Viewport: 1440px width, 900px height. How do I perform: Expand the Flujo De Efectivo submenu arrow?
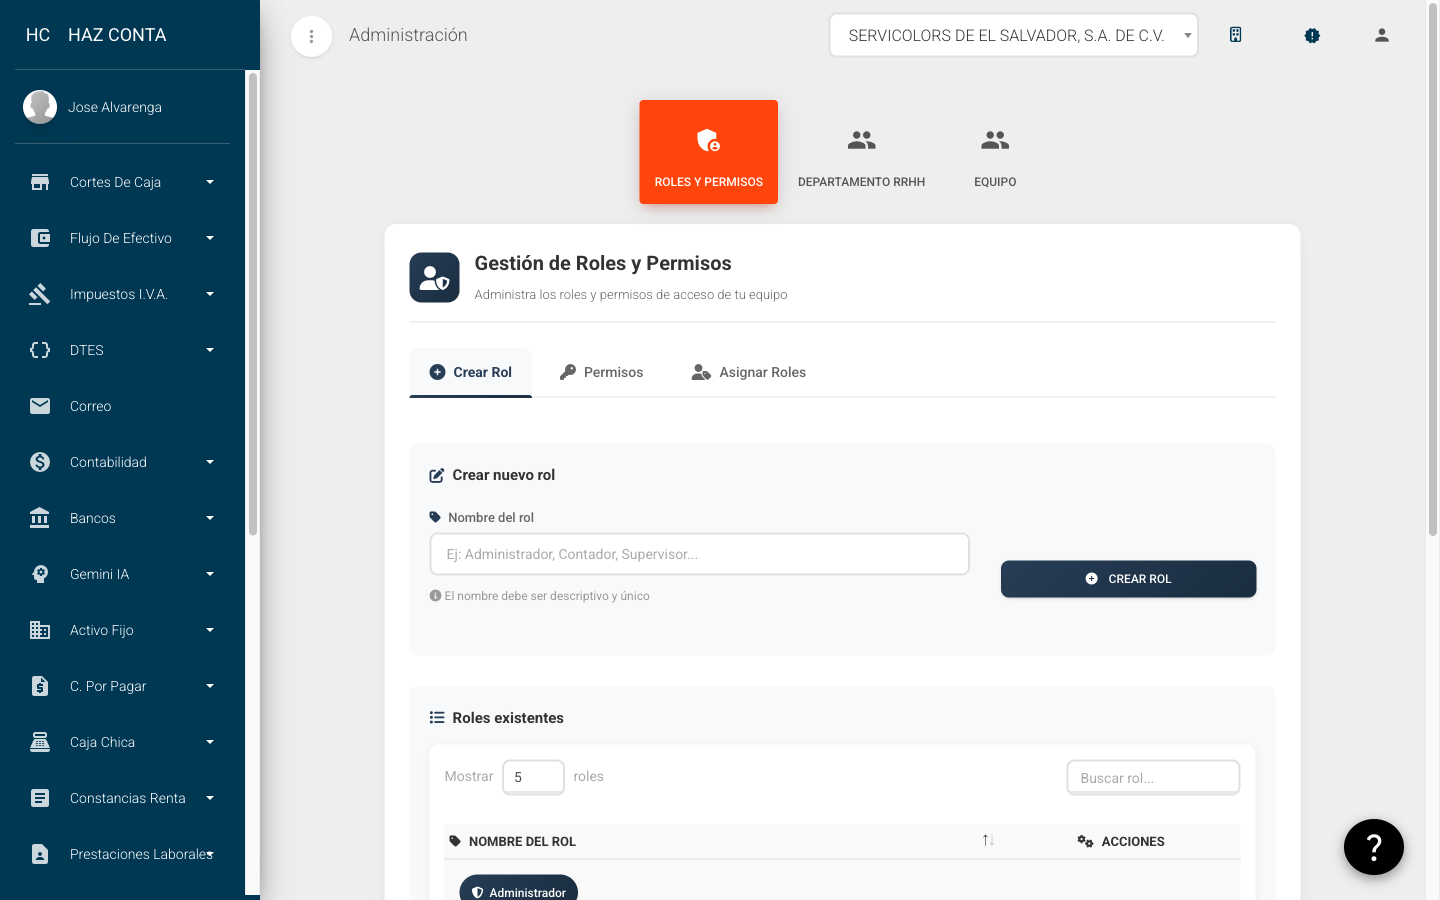tap(210, 238)
